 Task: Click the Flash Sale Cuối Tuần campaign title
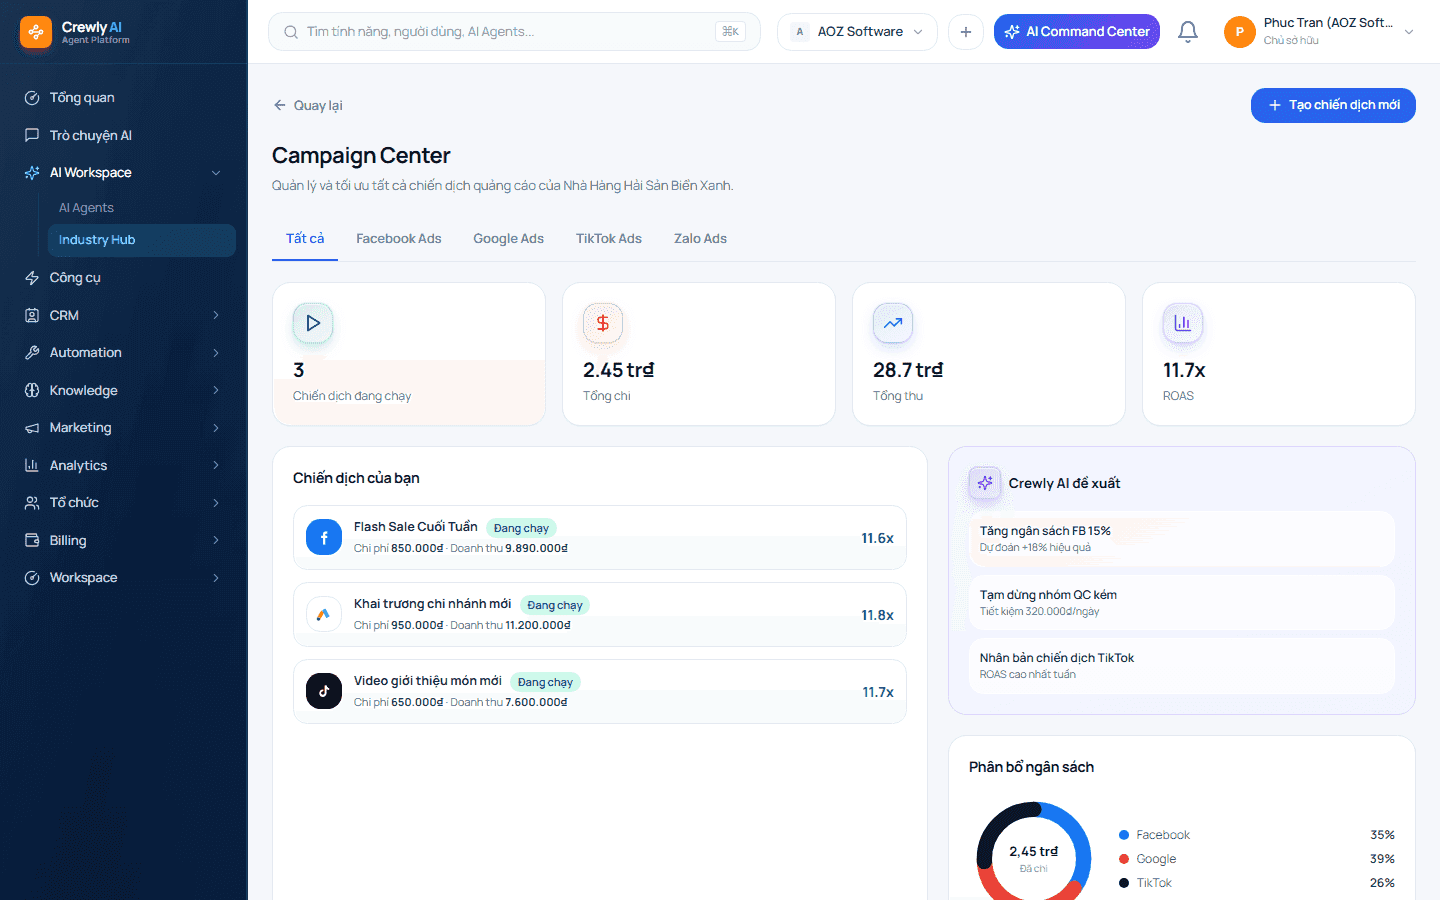coord(416,527)
